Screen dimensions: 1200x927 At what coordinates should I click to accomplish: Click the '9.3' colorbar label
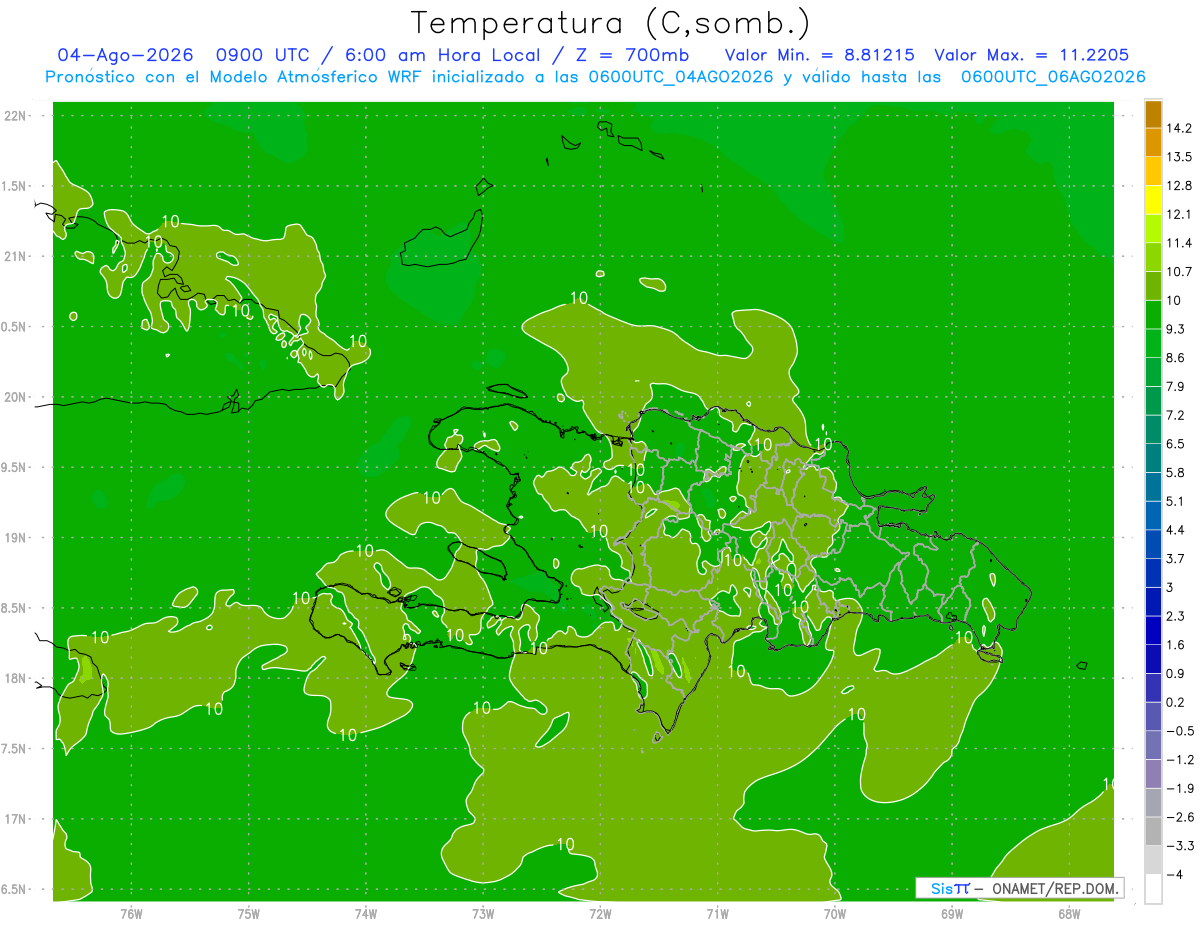pyautogui.click(x=1176, y=329)
